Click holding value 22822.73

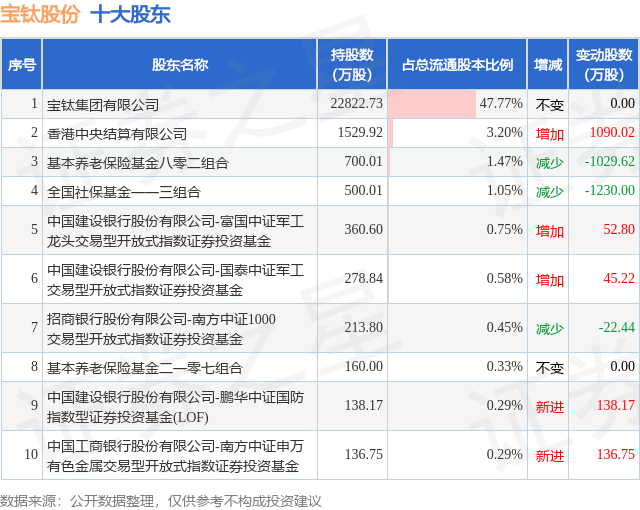pos(356,103)
